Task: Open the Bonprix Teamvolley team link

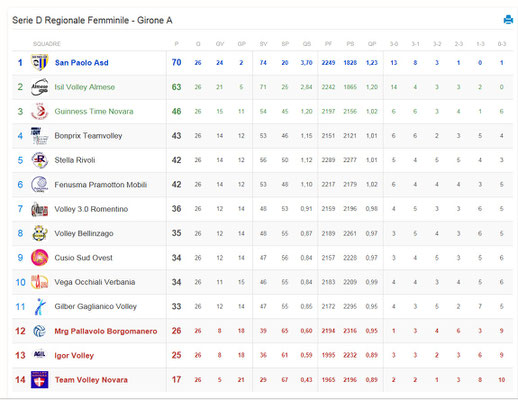Action: (88, 136)
